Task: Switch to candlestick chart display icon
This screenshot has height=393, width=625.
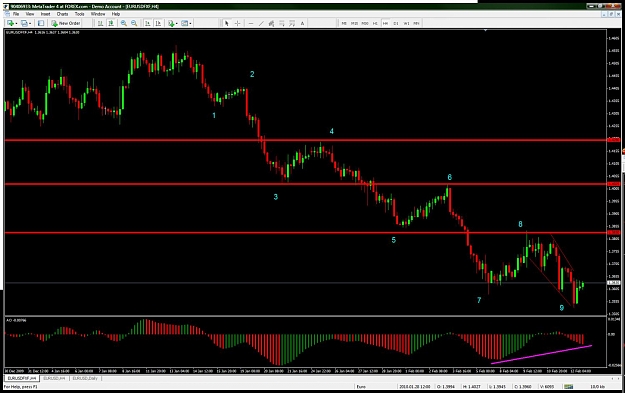Action: click(111, 24)
